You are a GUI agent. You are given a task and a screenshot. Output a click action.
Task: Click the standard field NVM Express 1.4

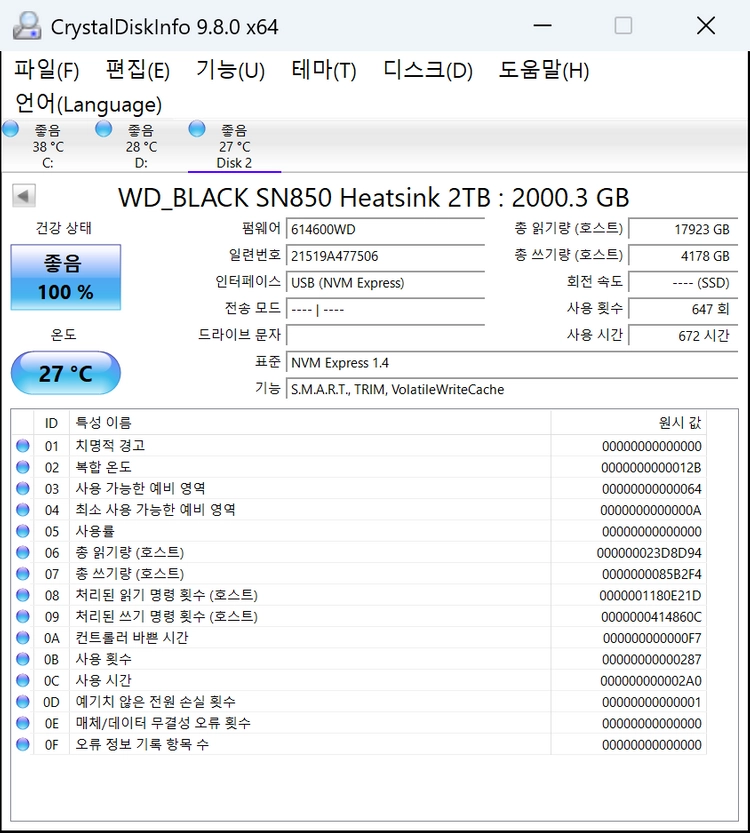(x=512, y=363)
